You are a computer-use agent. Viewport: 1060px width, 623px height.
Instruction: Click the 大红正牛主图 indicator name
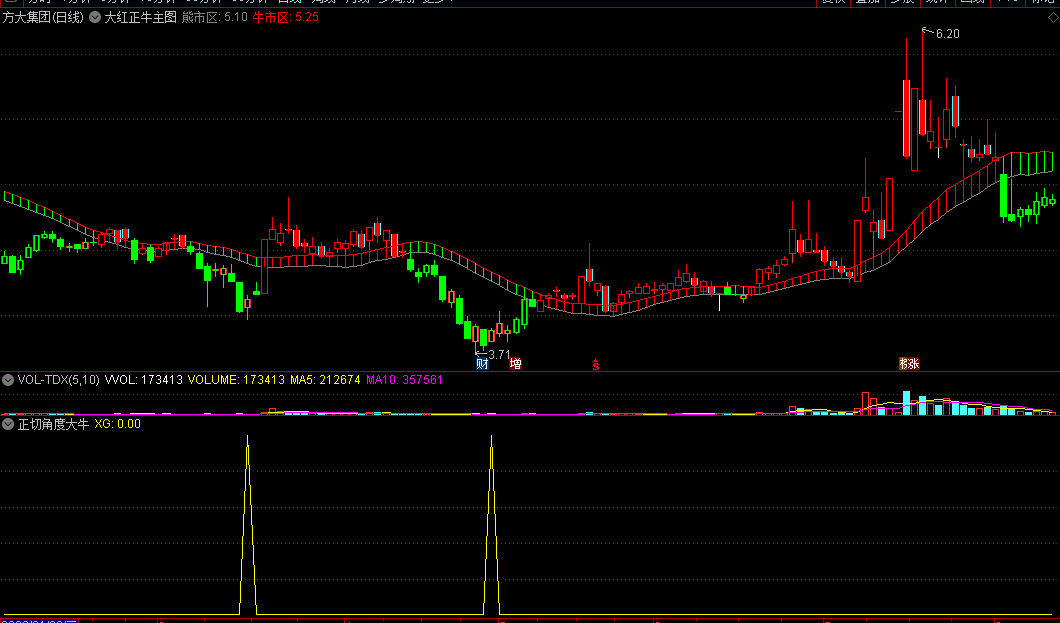[x=141, y=18]
